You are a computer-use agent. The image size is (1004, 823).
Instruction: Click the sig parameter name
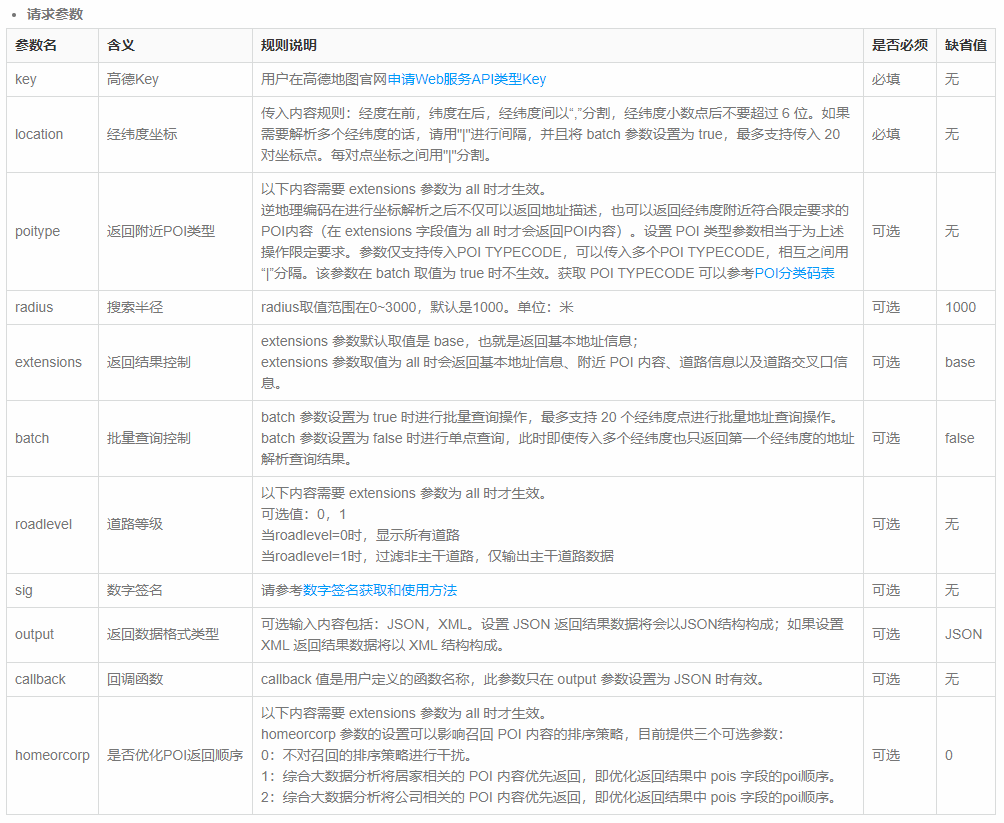click(x=24, y=590)
